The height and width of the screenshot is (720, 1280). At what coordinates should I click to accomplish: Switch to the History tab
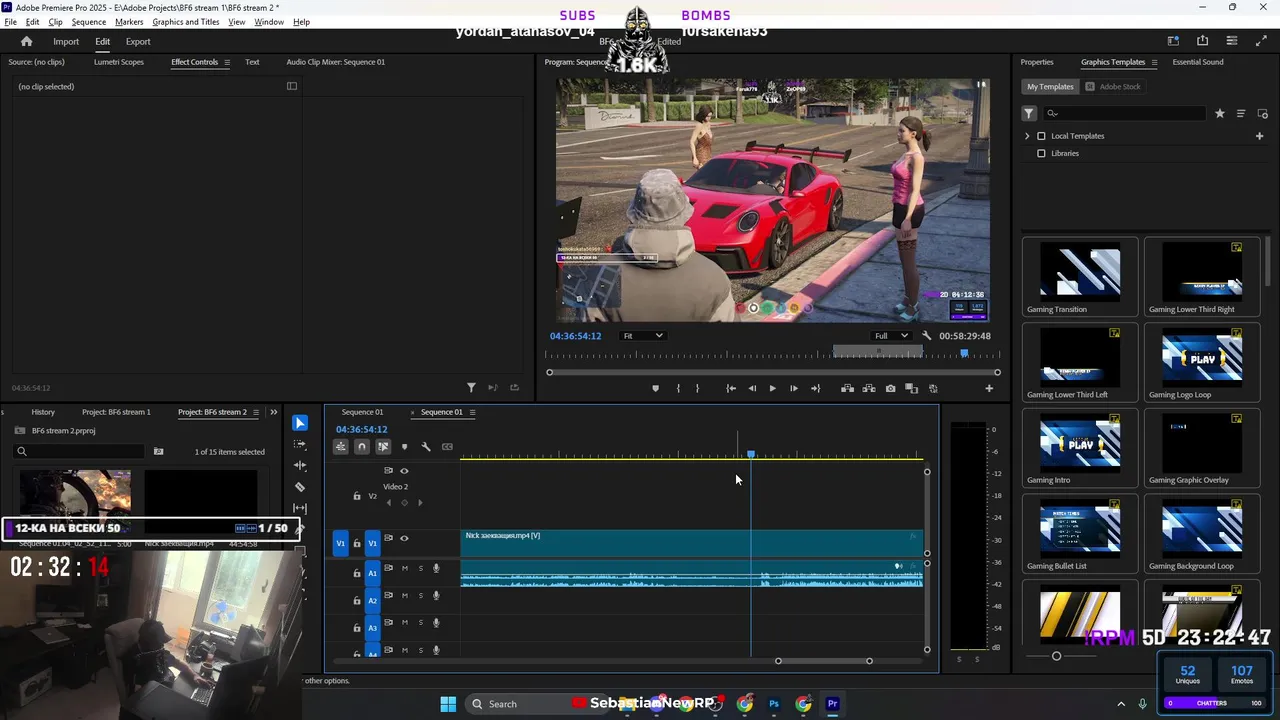click(x=43, y=412)
